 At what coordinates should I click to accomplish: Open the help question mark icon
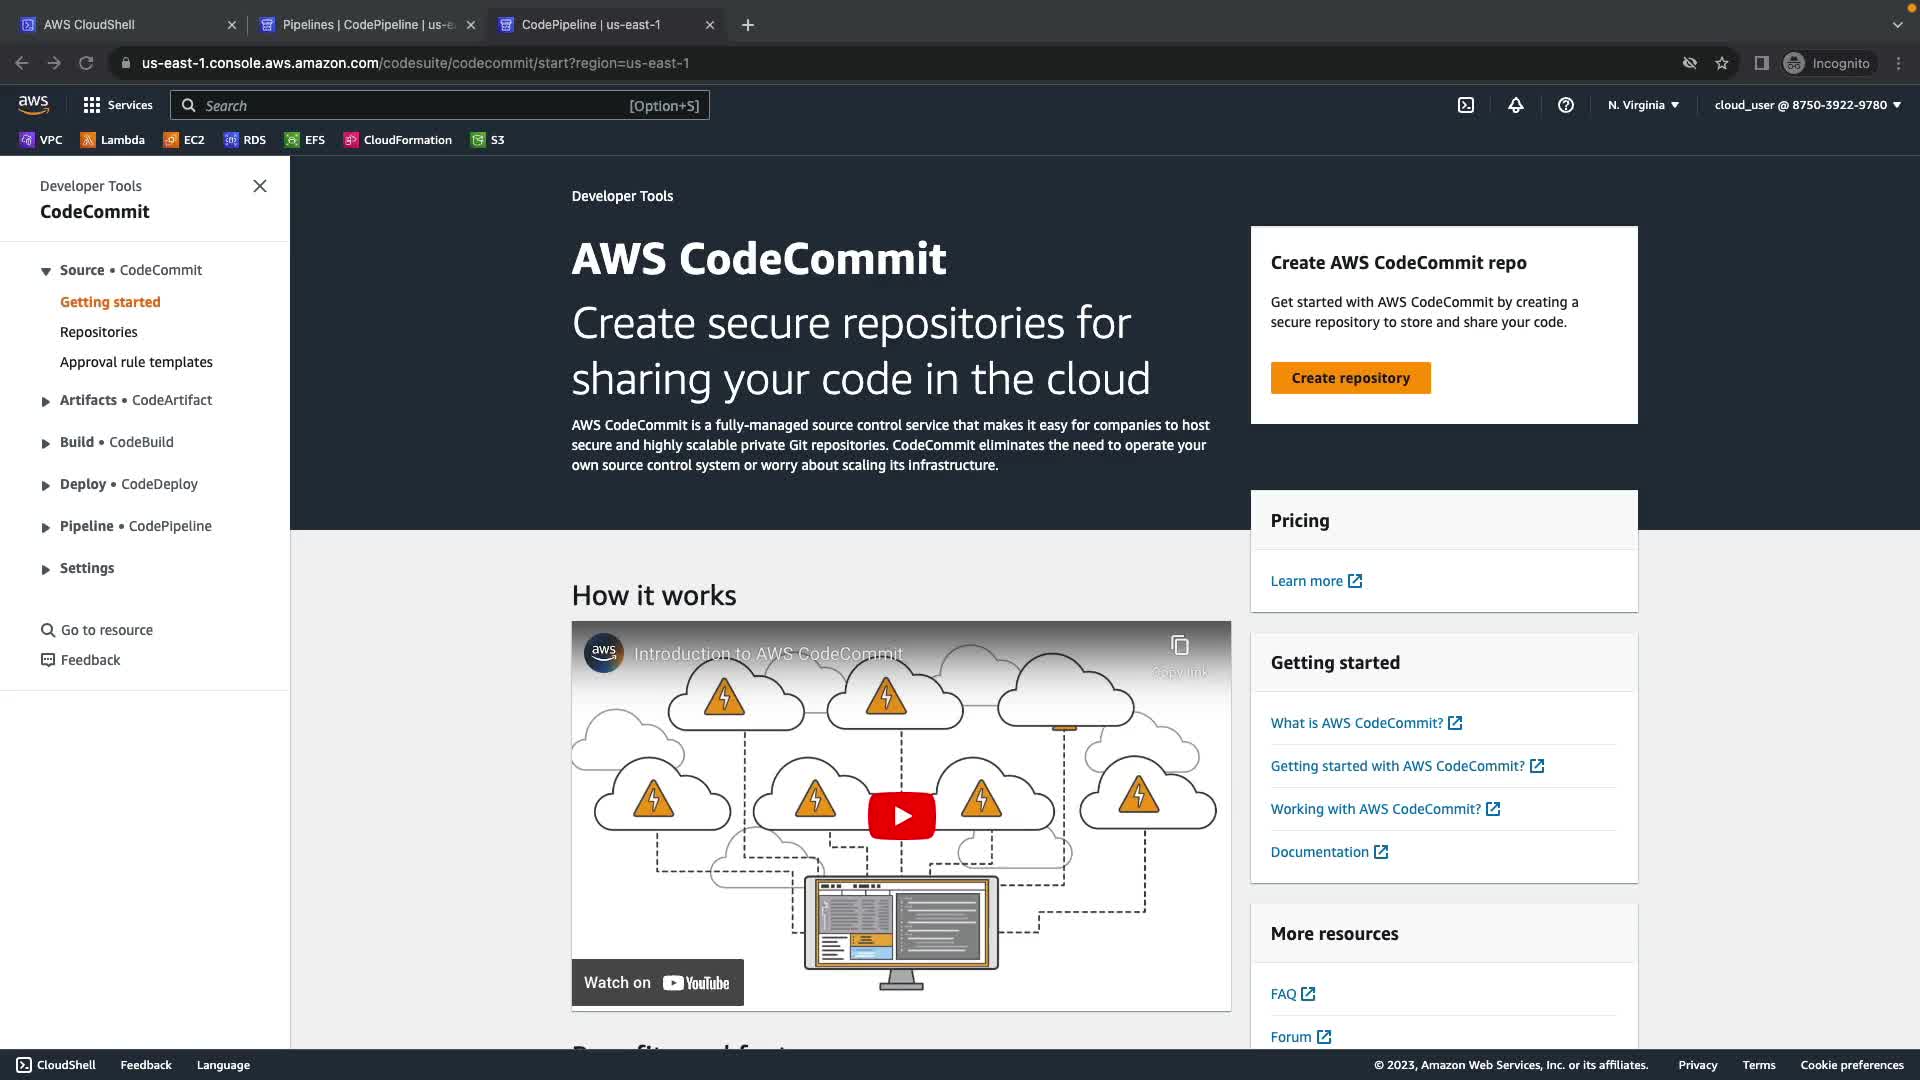tap(1565, 105)
